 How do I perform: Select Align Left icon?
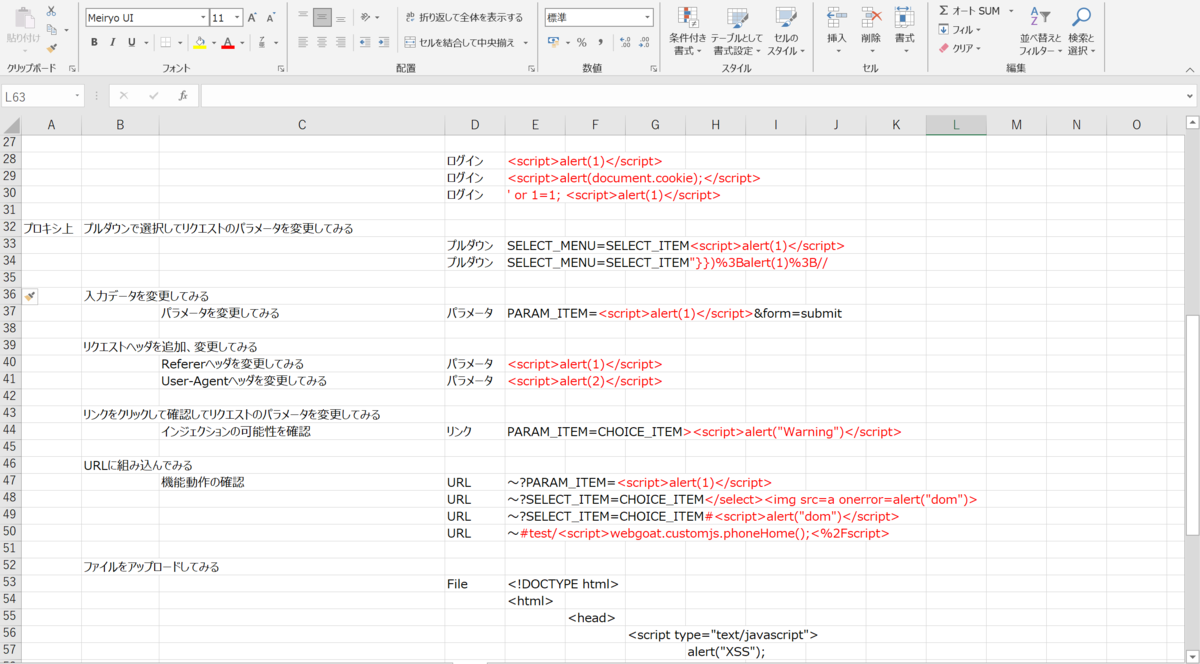[303, 42]
